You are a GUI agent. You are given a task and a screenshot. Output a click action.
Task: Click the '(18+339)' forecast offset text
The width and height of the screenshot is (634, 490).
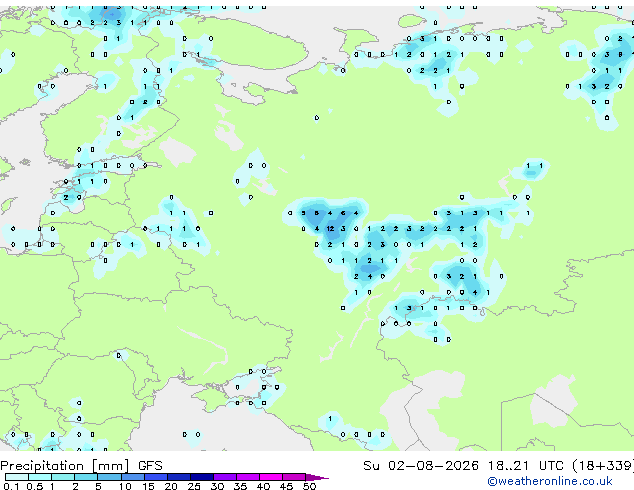click(603, 466)
